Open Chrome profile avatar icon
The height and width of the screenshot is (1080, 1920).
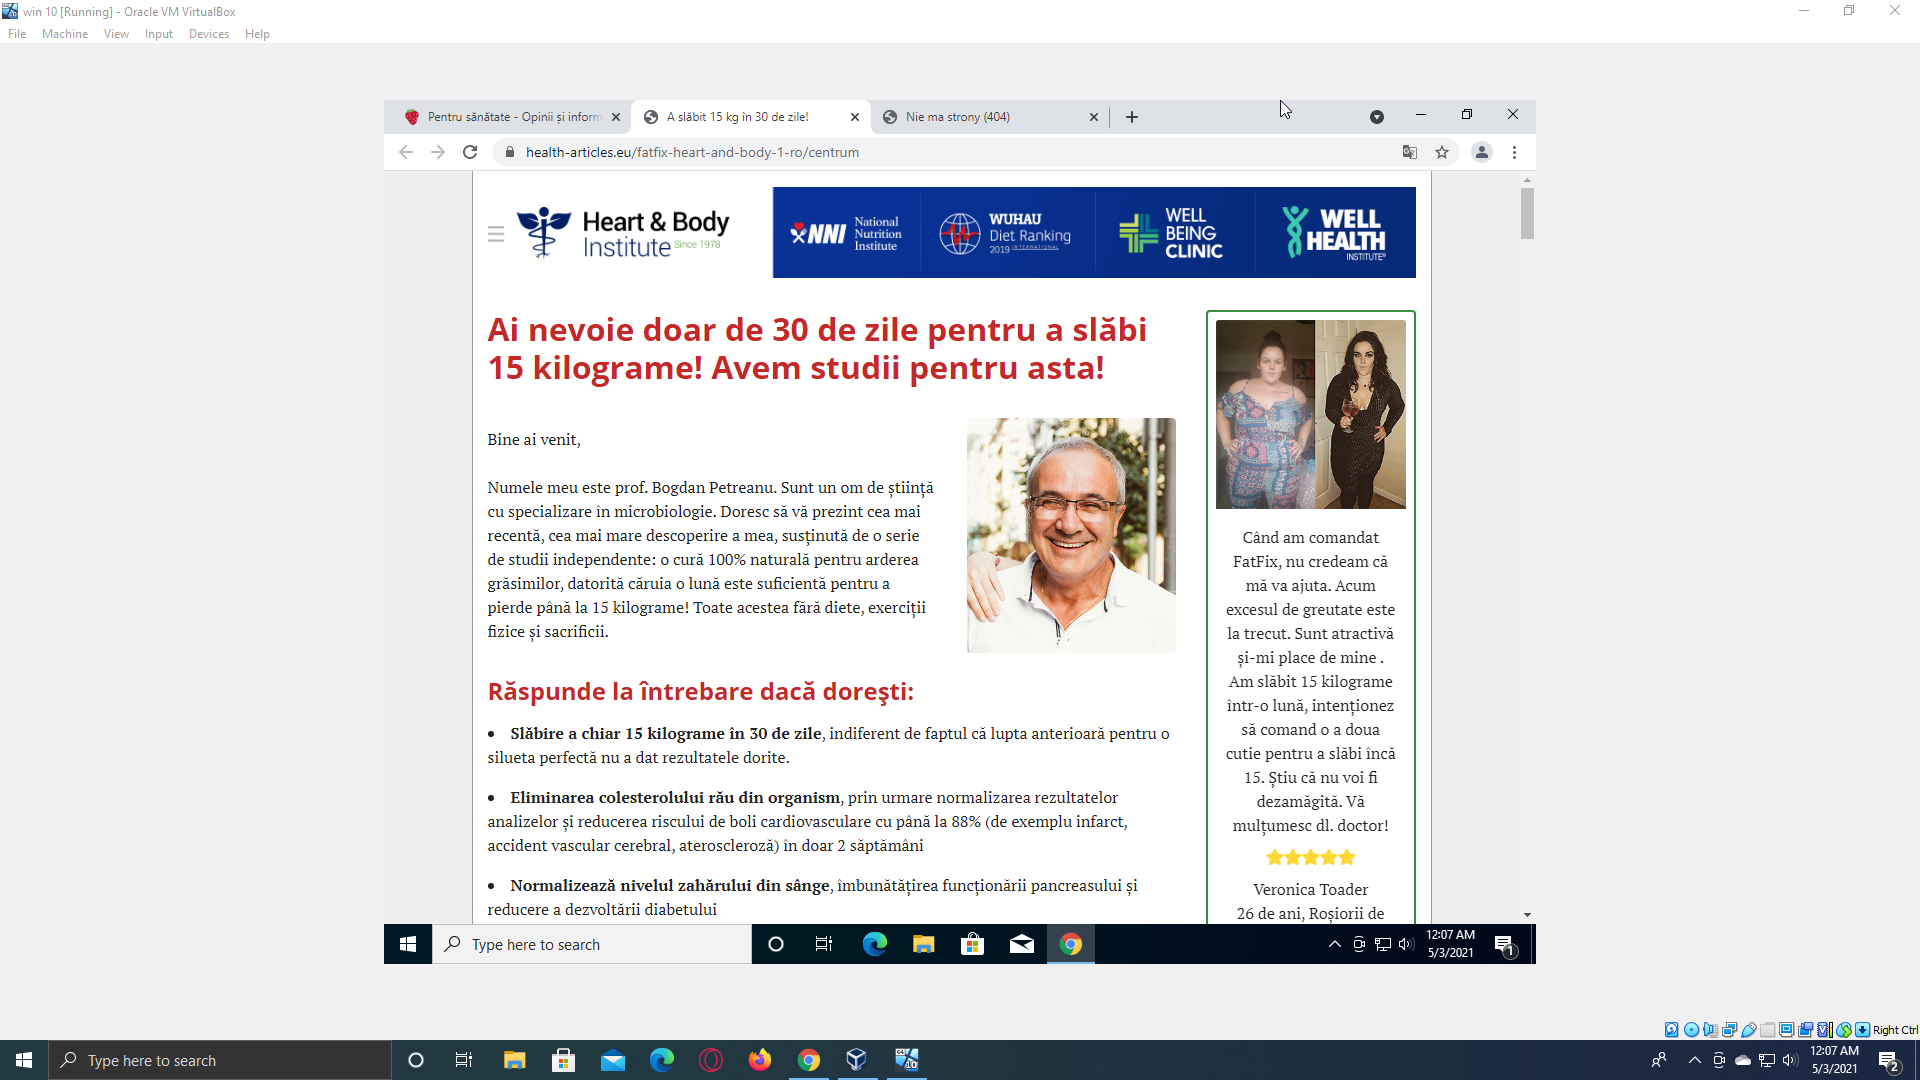tap(1482, 152)
